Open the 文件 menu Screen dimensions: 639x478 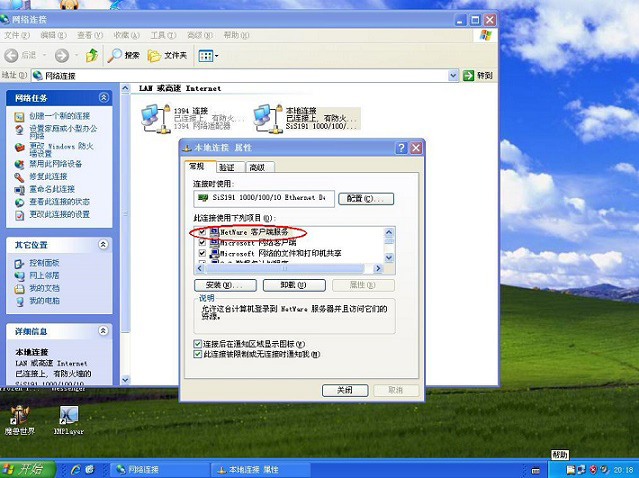(17, 35)
